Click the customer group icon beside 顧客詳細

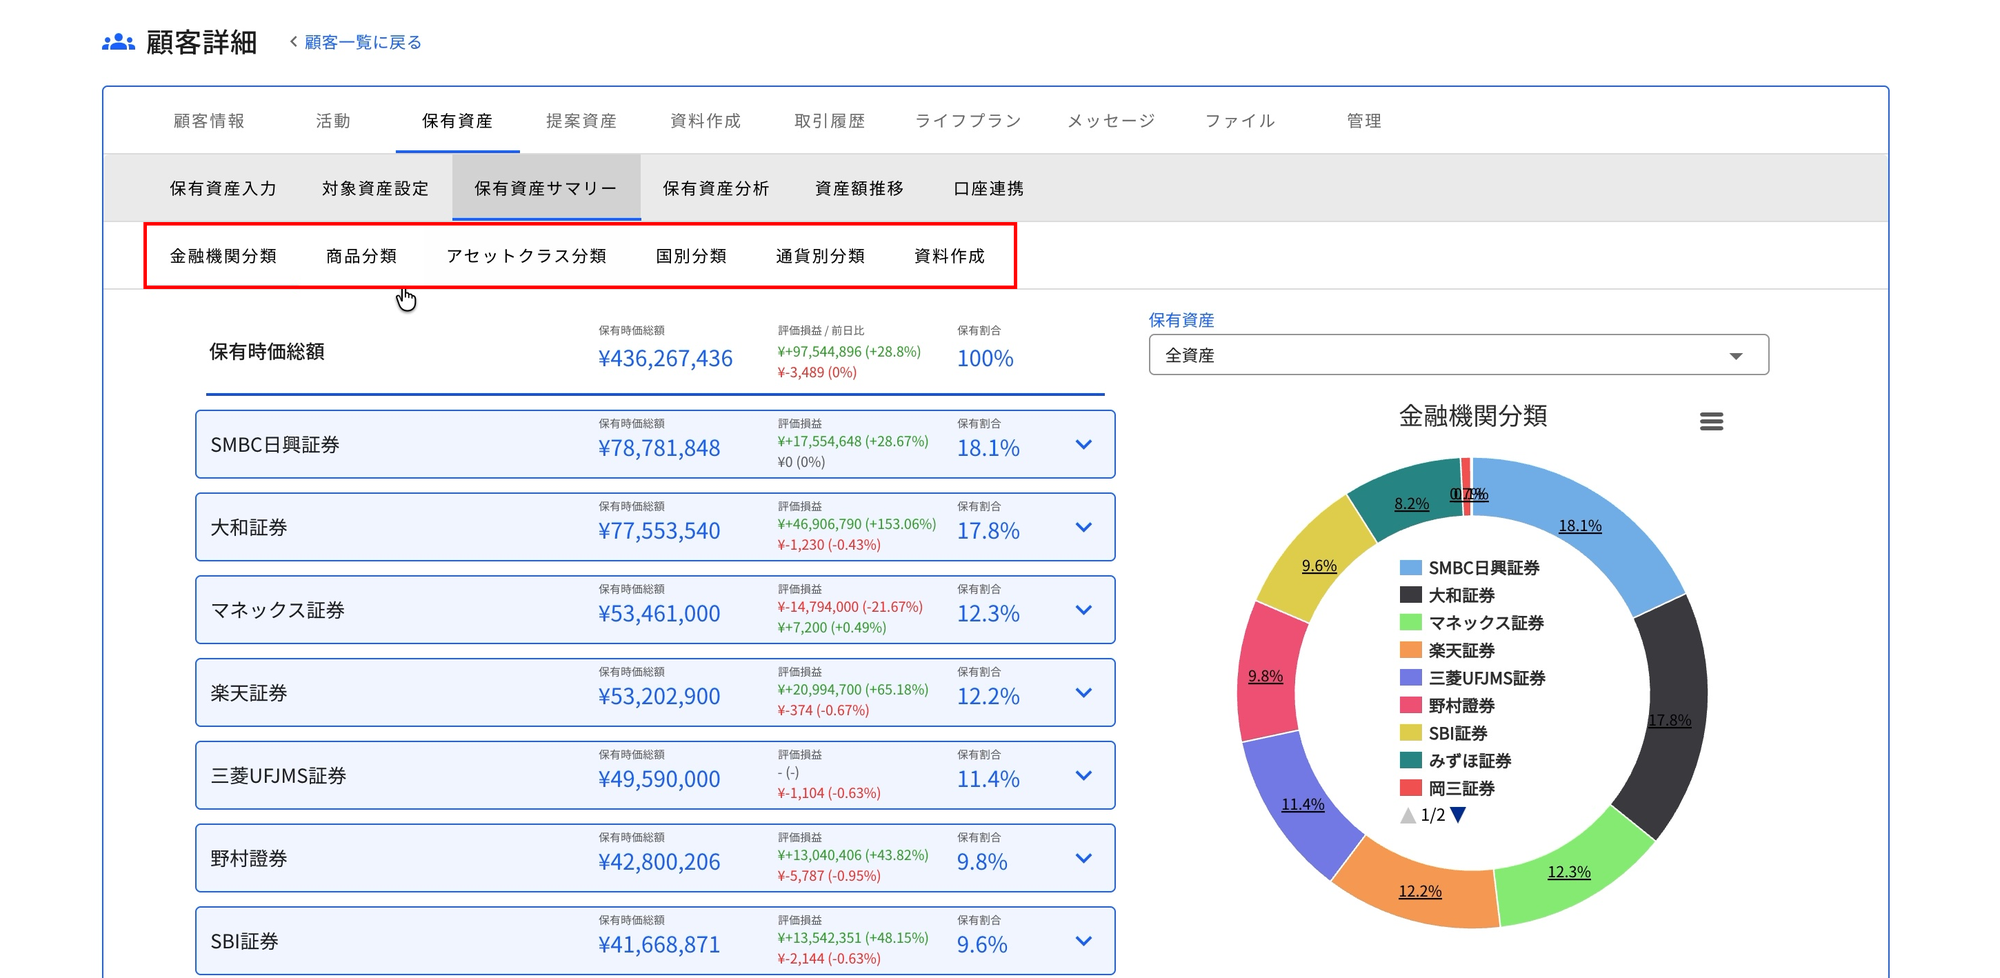[x=118, y=42]
